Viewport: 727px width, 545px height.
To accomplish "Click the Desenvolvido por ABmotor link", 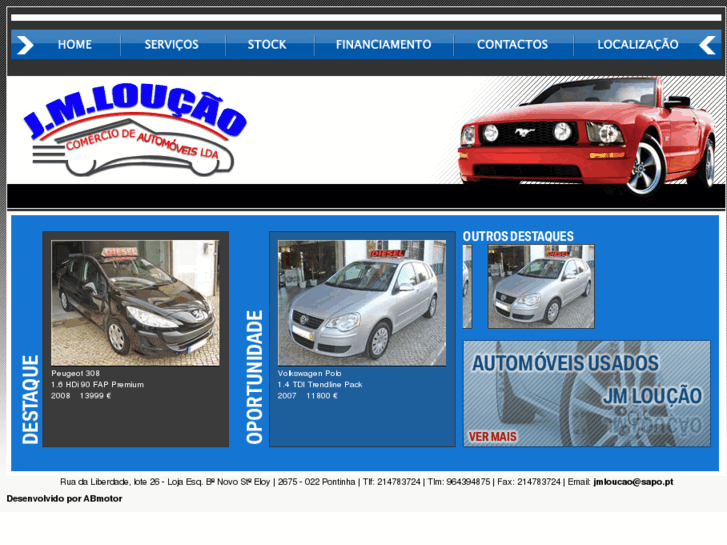I will point(64,499).
